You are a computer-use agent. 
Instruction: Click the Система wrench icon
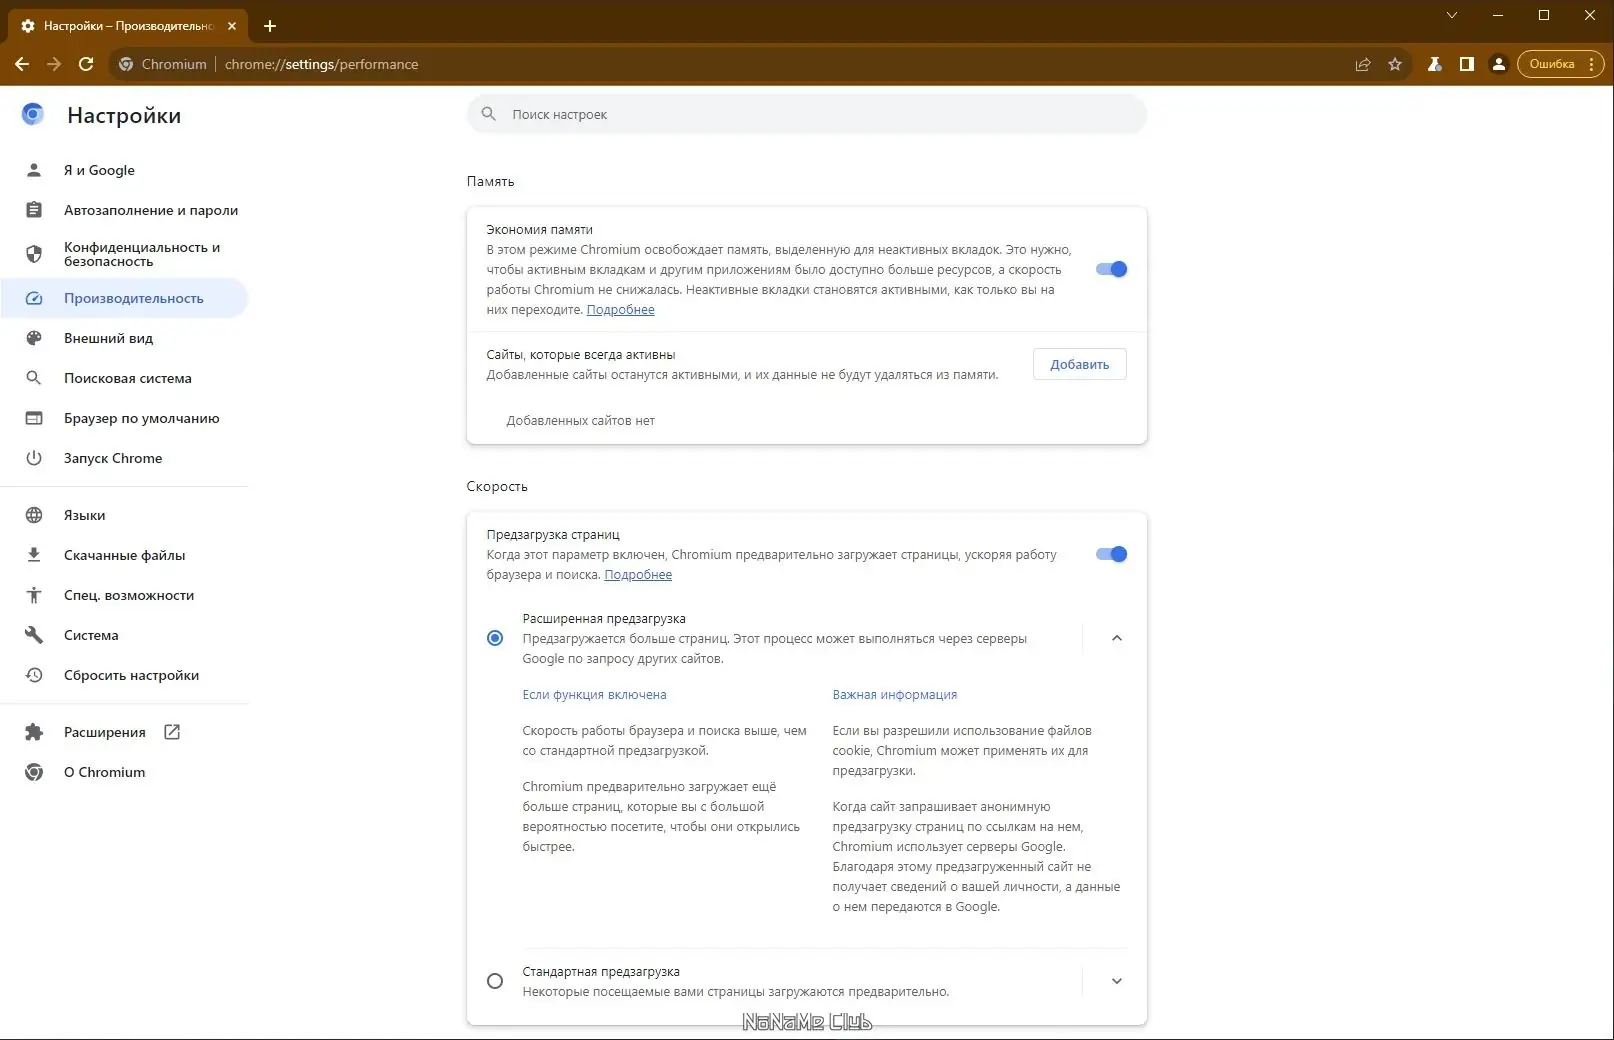click(34, 635)
